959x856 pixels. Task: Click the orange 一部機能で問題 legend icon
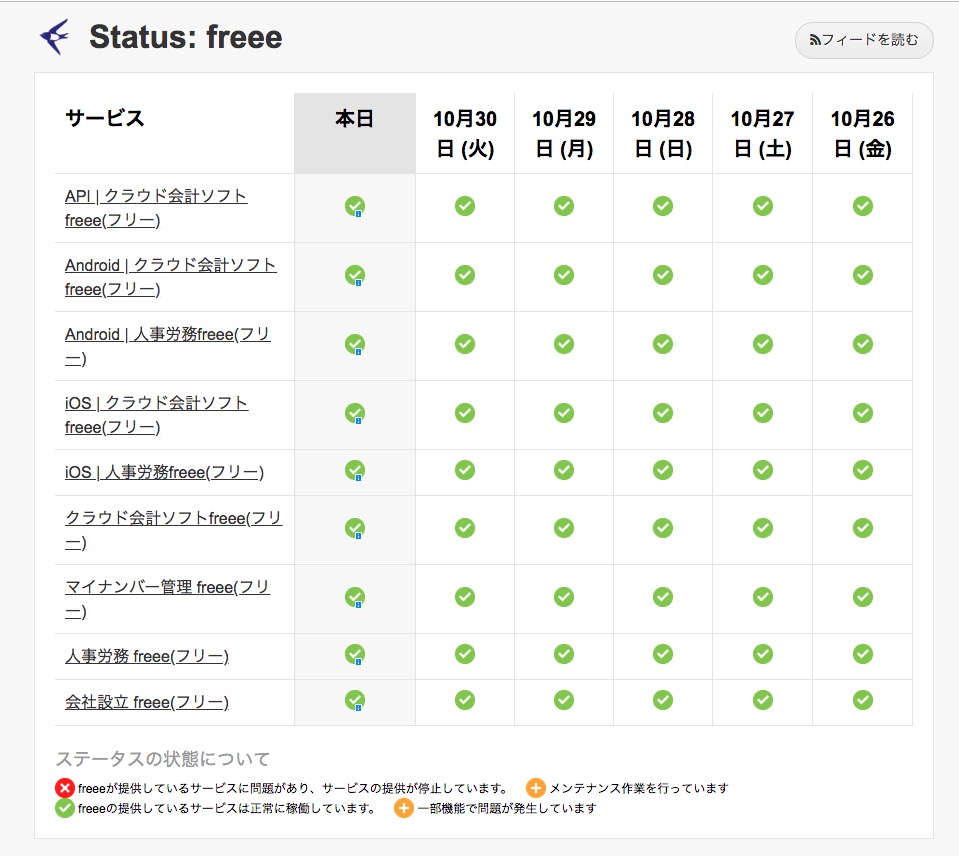pyautogui.click(x=404, y=808)
